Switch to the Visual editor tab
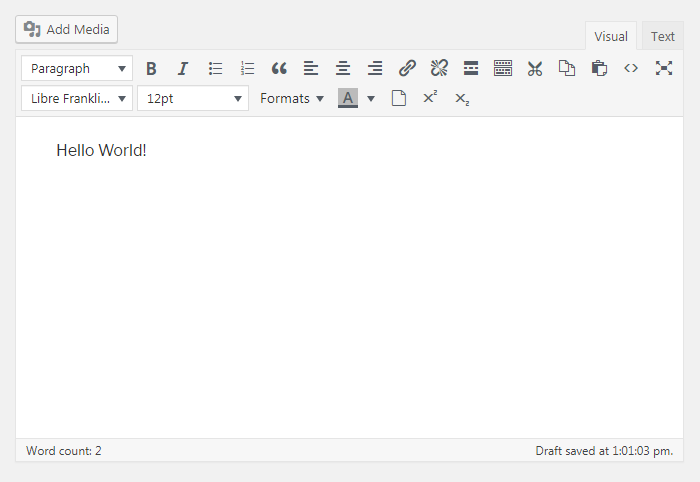This screenshot has width=700, height=482. click(x=611, y=36)
